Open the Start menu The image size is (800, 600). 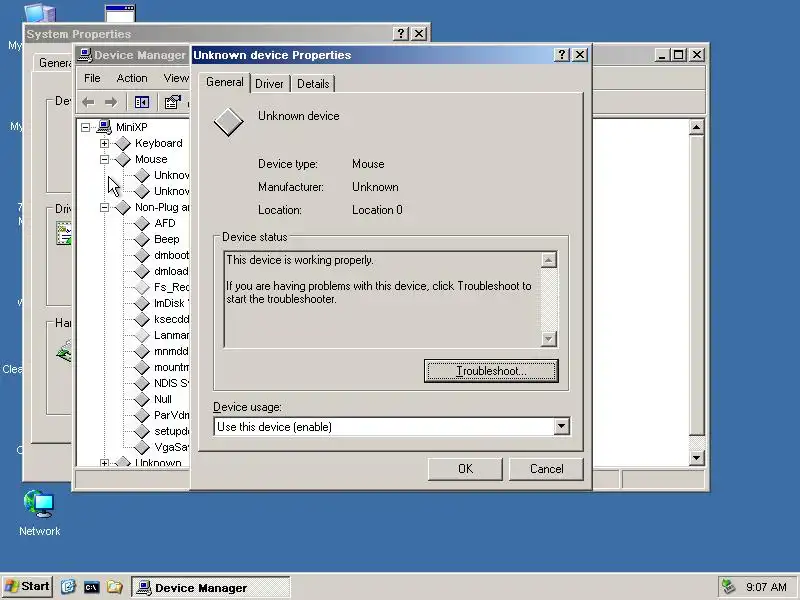click(x=27, y=587)
